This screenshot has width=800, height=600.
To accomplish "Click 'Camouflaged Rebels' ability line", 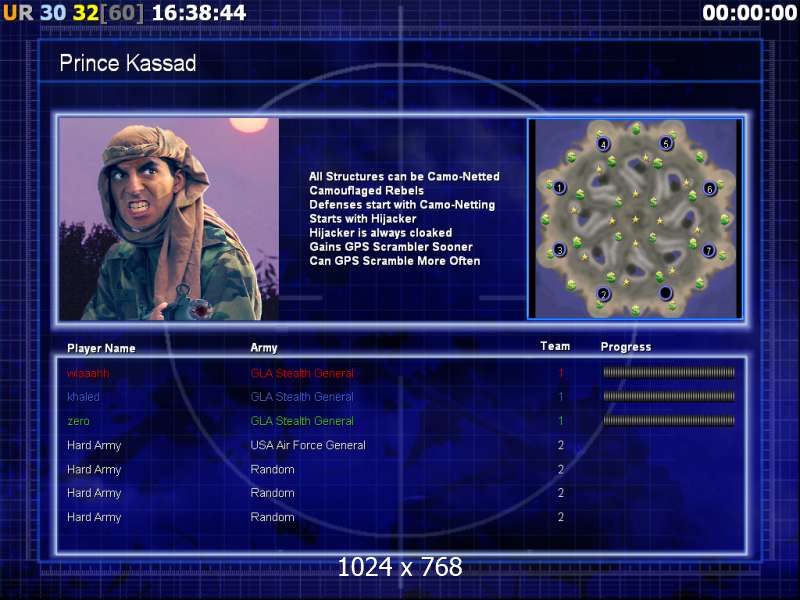I will [366, 191].
